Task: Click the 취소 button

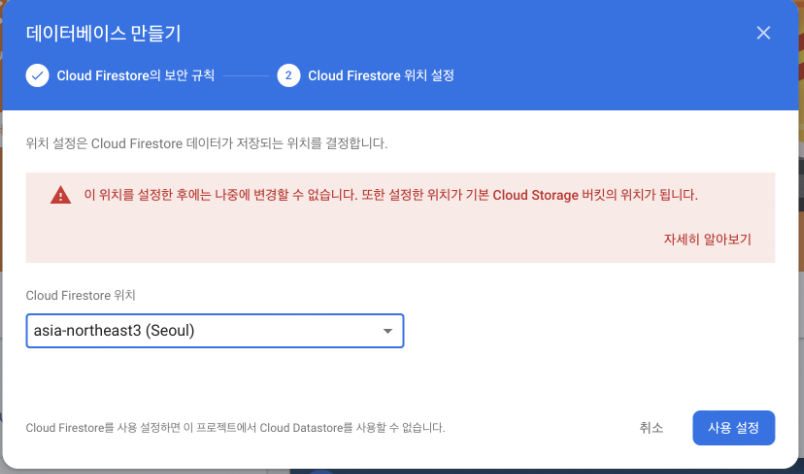Action: (x=651, y=428)
